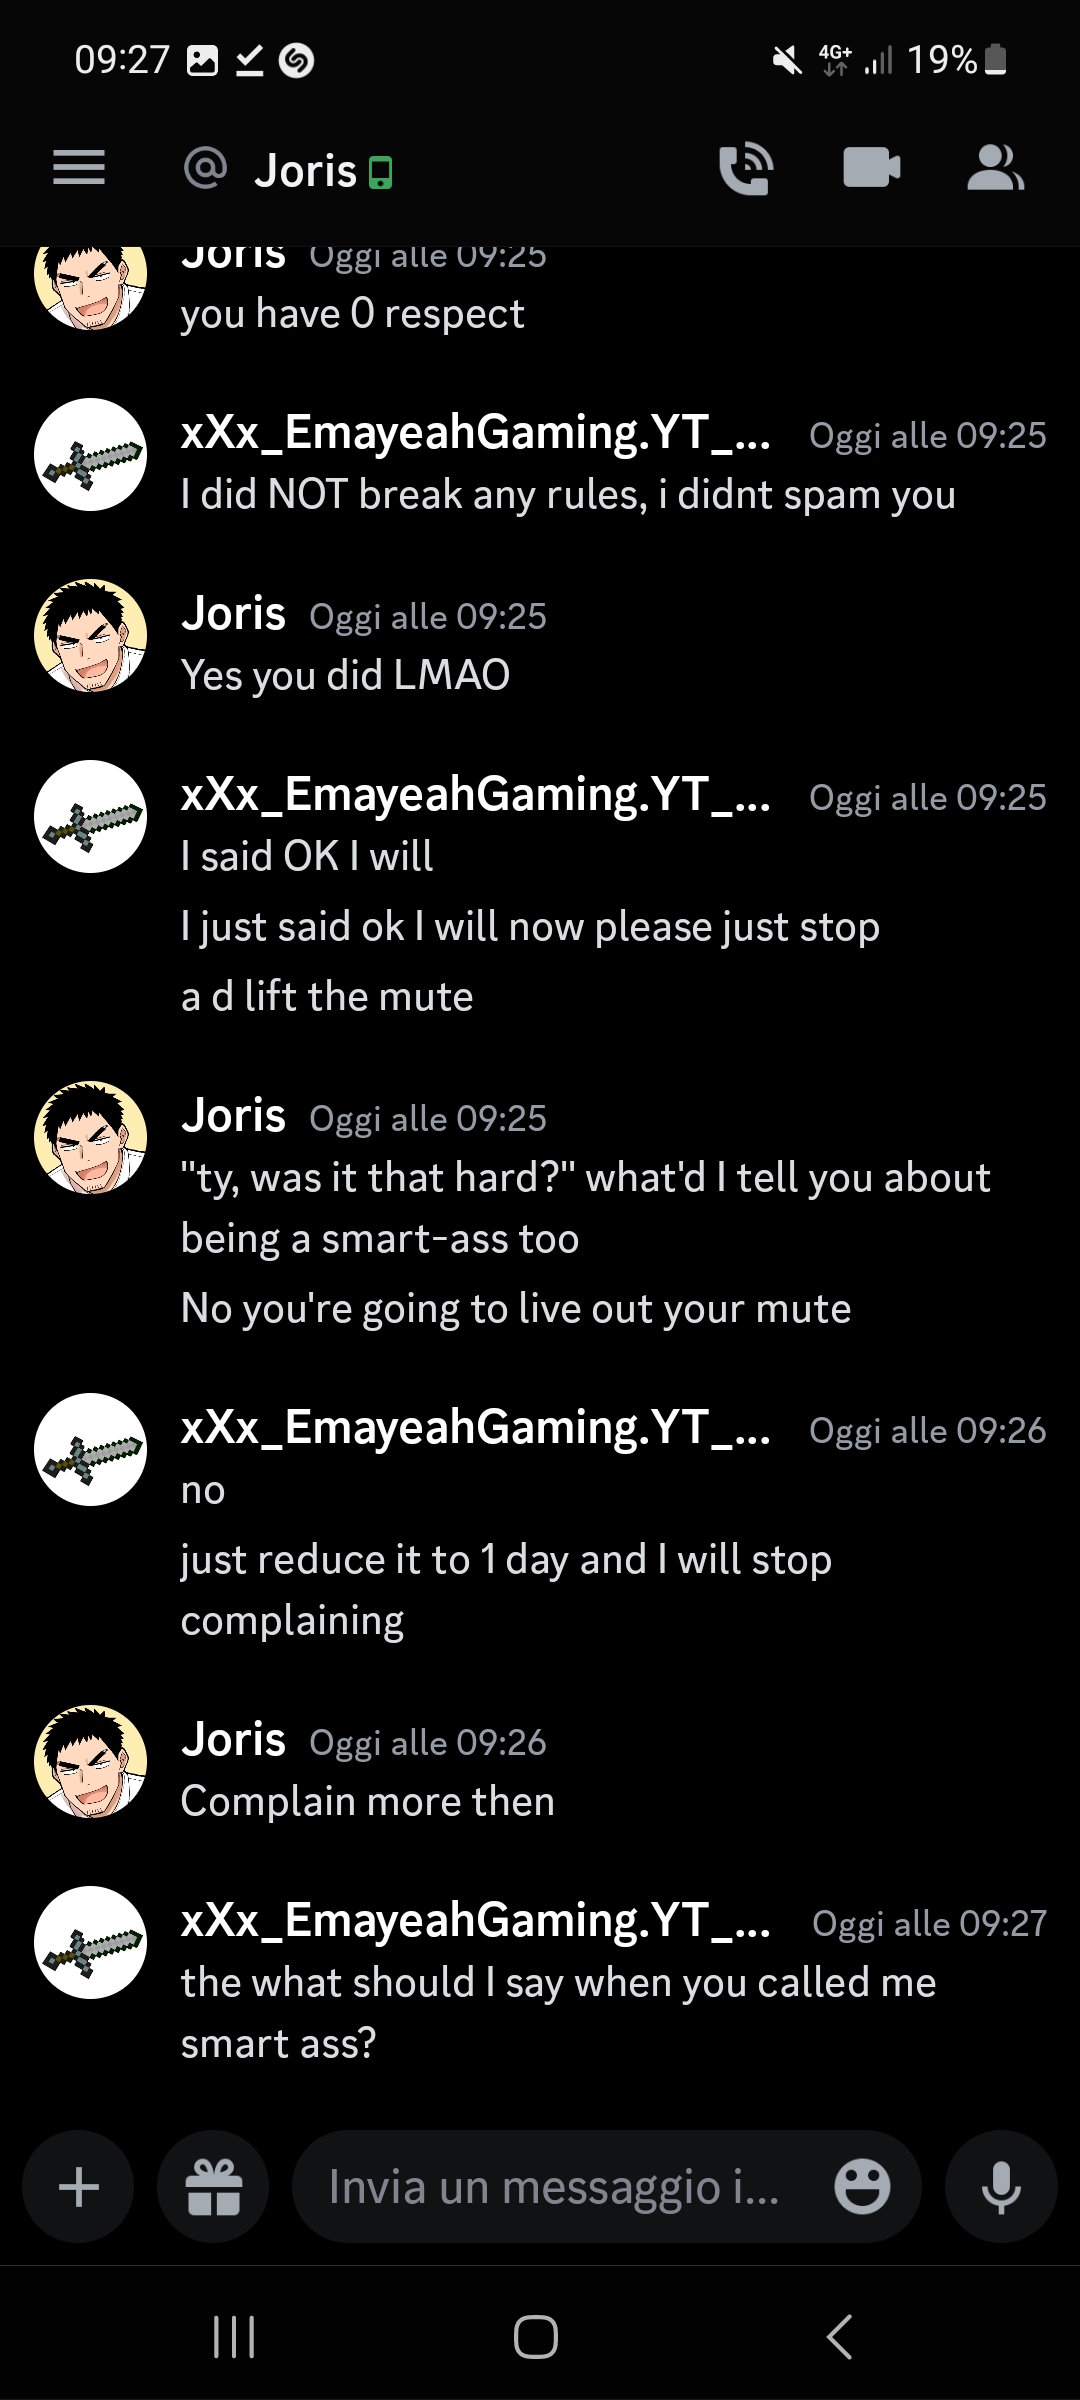
Task: Open xXx_EmayeahGaming's sword avatar
Action: (90, 1944)
